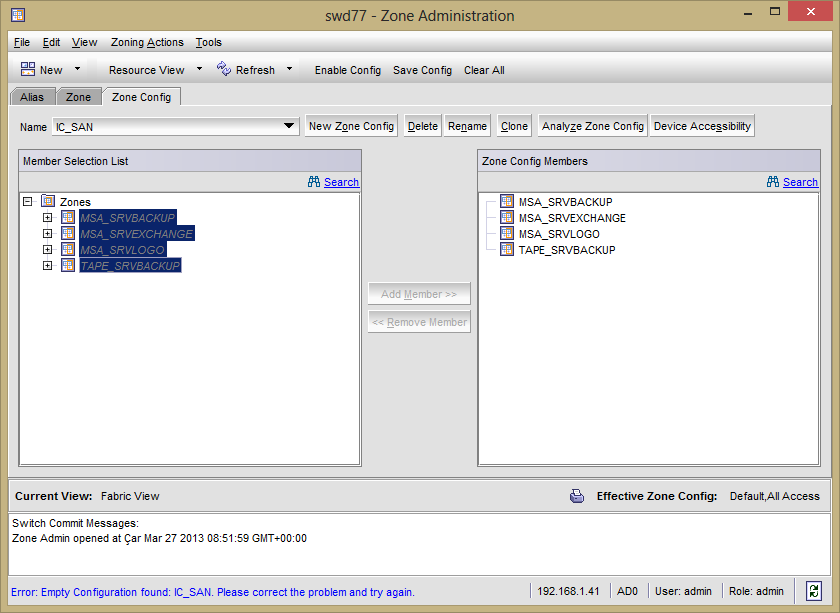Select TAPE_SRVBACKUP in Member Selection List

tap(130, 265)
